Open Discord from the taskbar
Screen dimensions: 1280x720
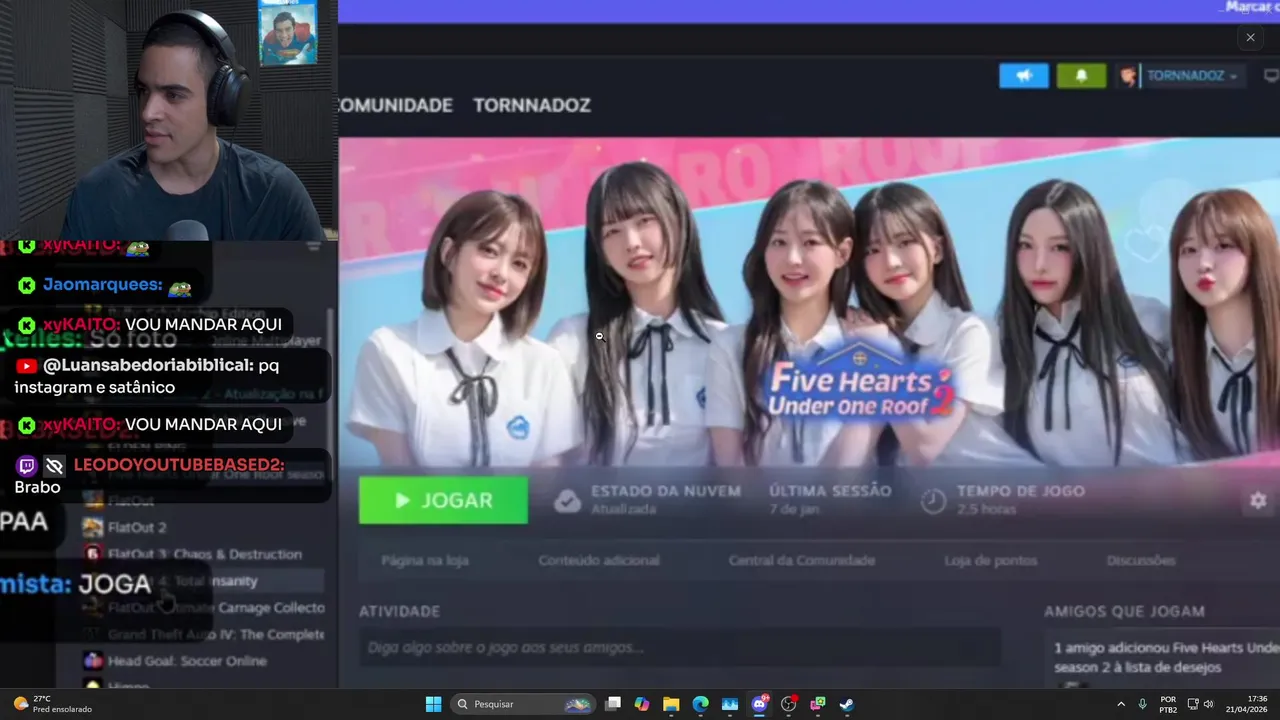(x=759, y=704)
